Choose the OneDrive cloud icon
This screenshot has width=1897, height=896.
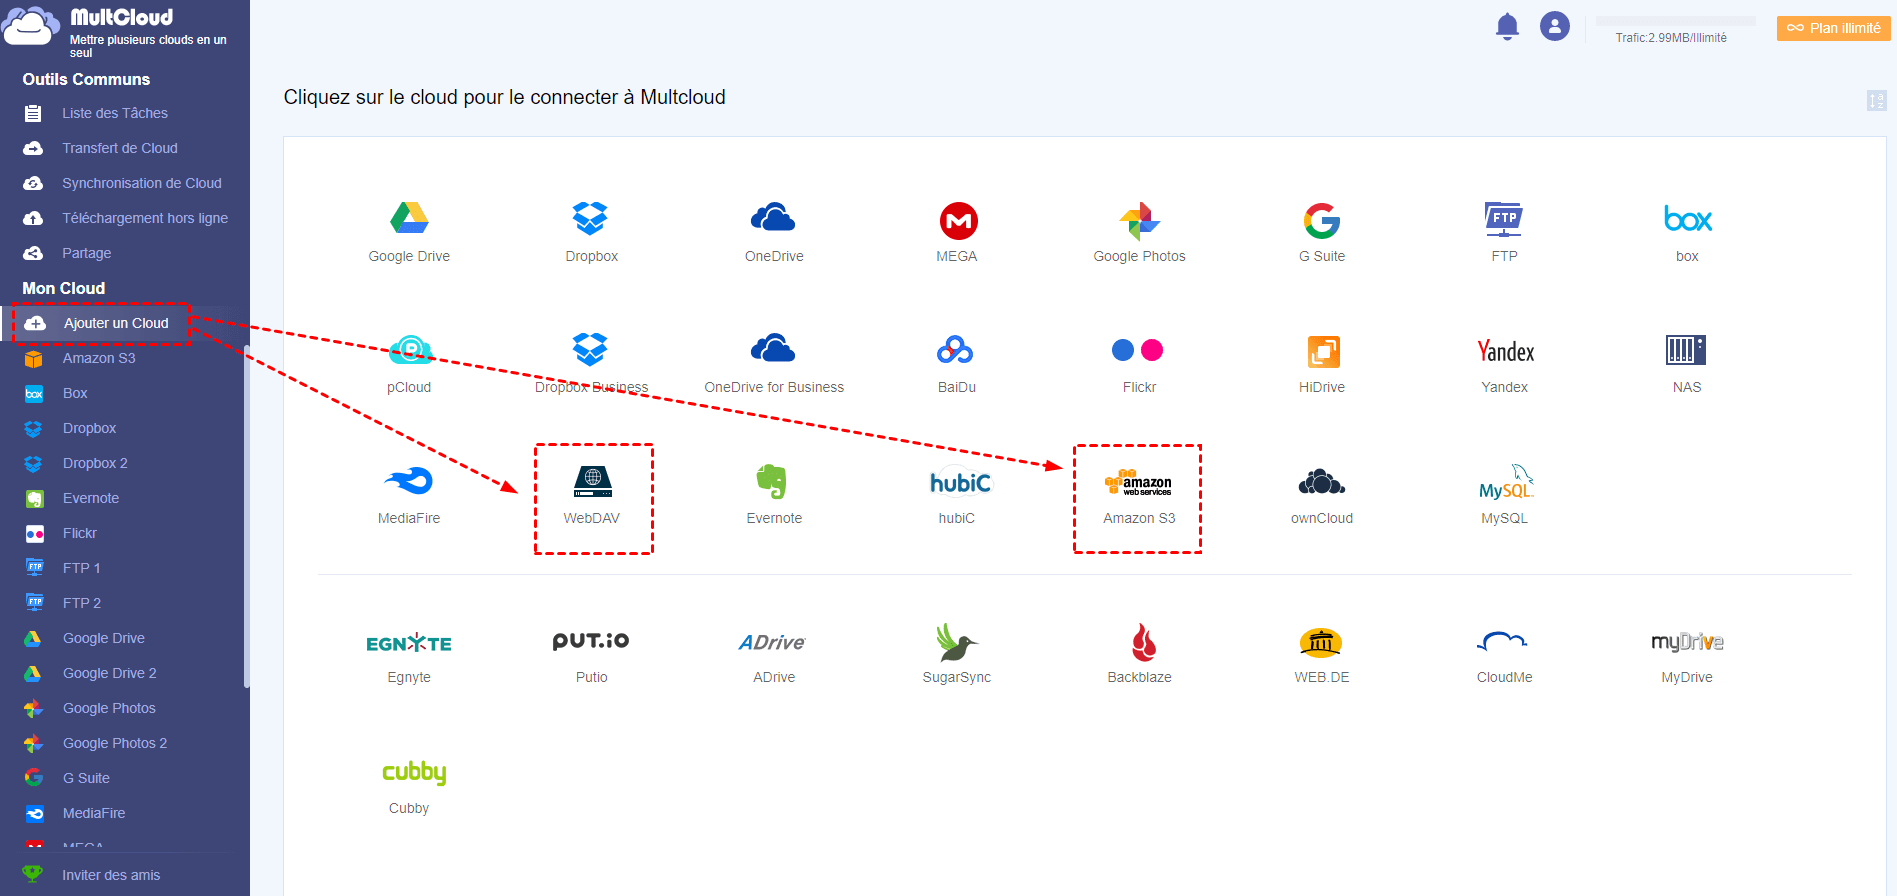coord(773,218)
